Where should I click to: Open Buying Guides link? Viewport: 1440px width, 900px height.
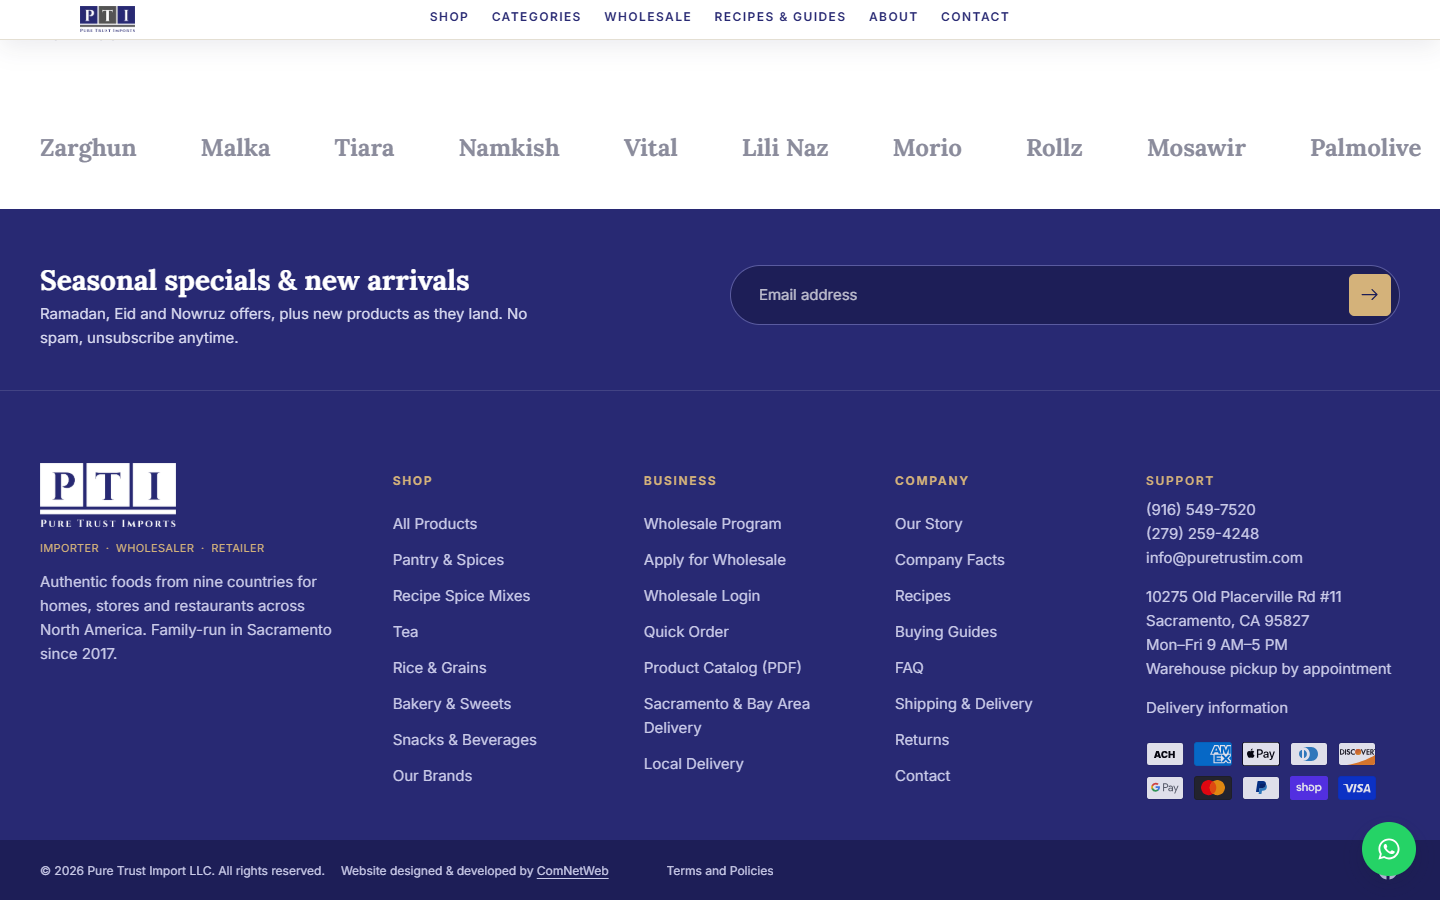pos(945,632)
